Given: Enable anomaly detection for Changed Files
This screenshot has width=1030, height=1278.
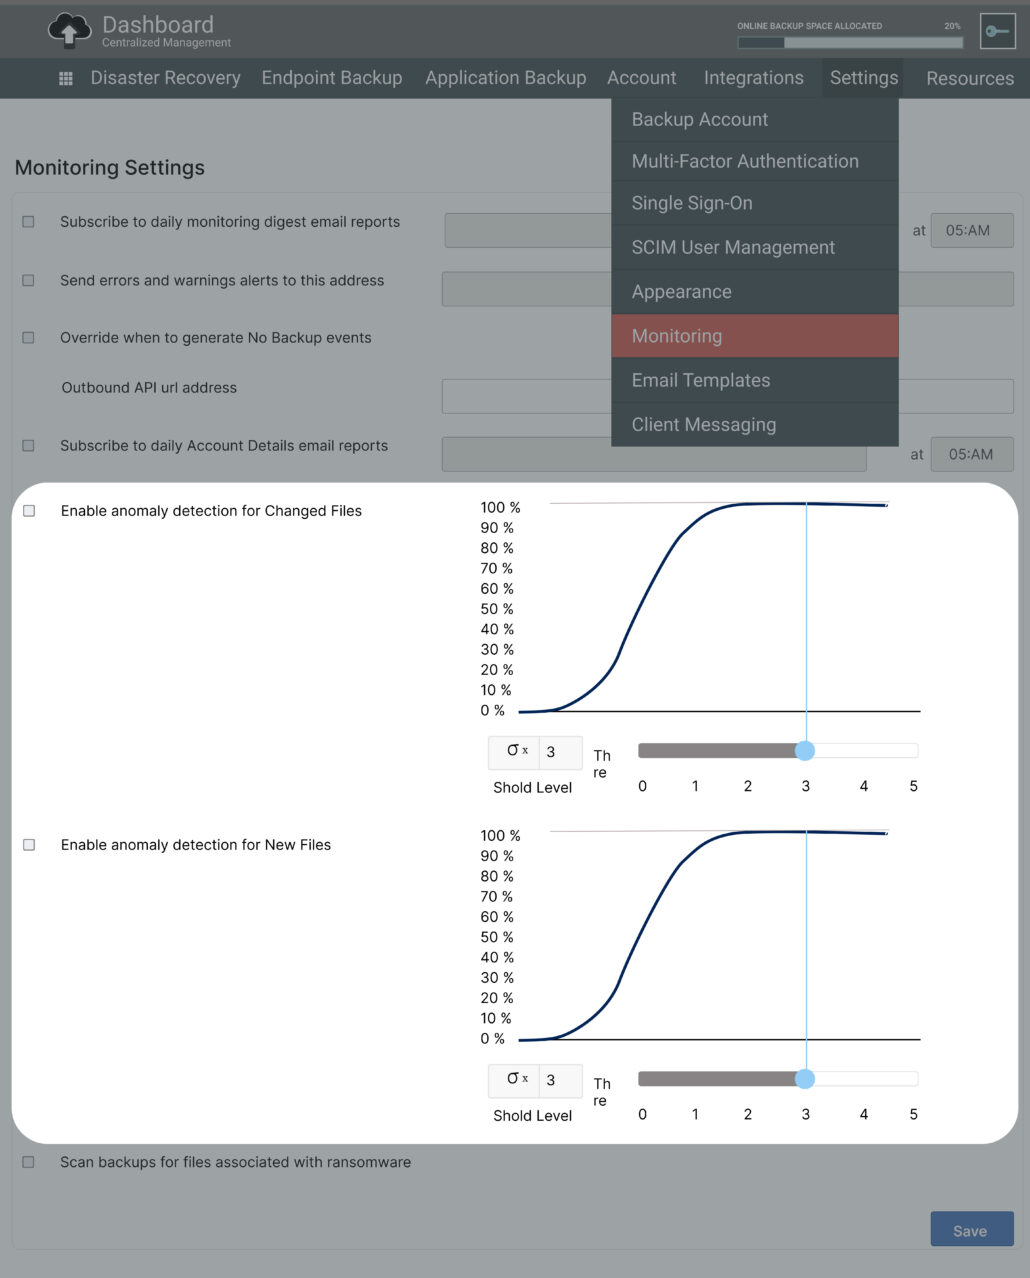Looking at the screenshot, I should (x=29, y=510).
